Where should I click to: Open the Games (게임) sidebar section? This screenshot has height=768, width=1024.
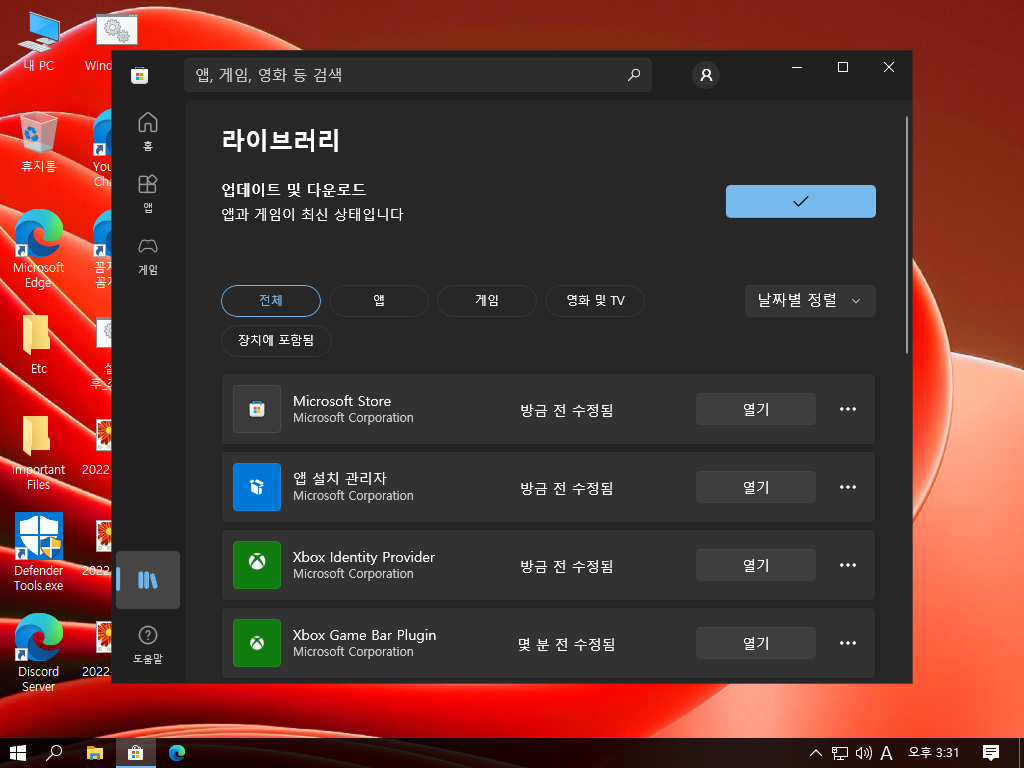point(148,255)
